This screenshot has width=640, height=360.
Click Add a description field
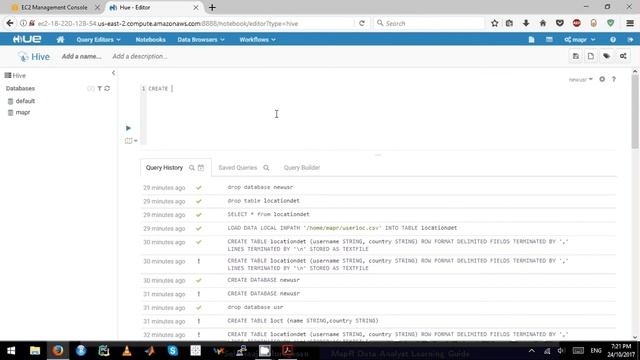pyautogui.click(x=140, y=56)
